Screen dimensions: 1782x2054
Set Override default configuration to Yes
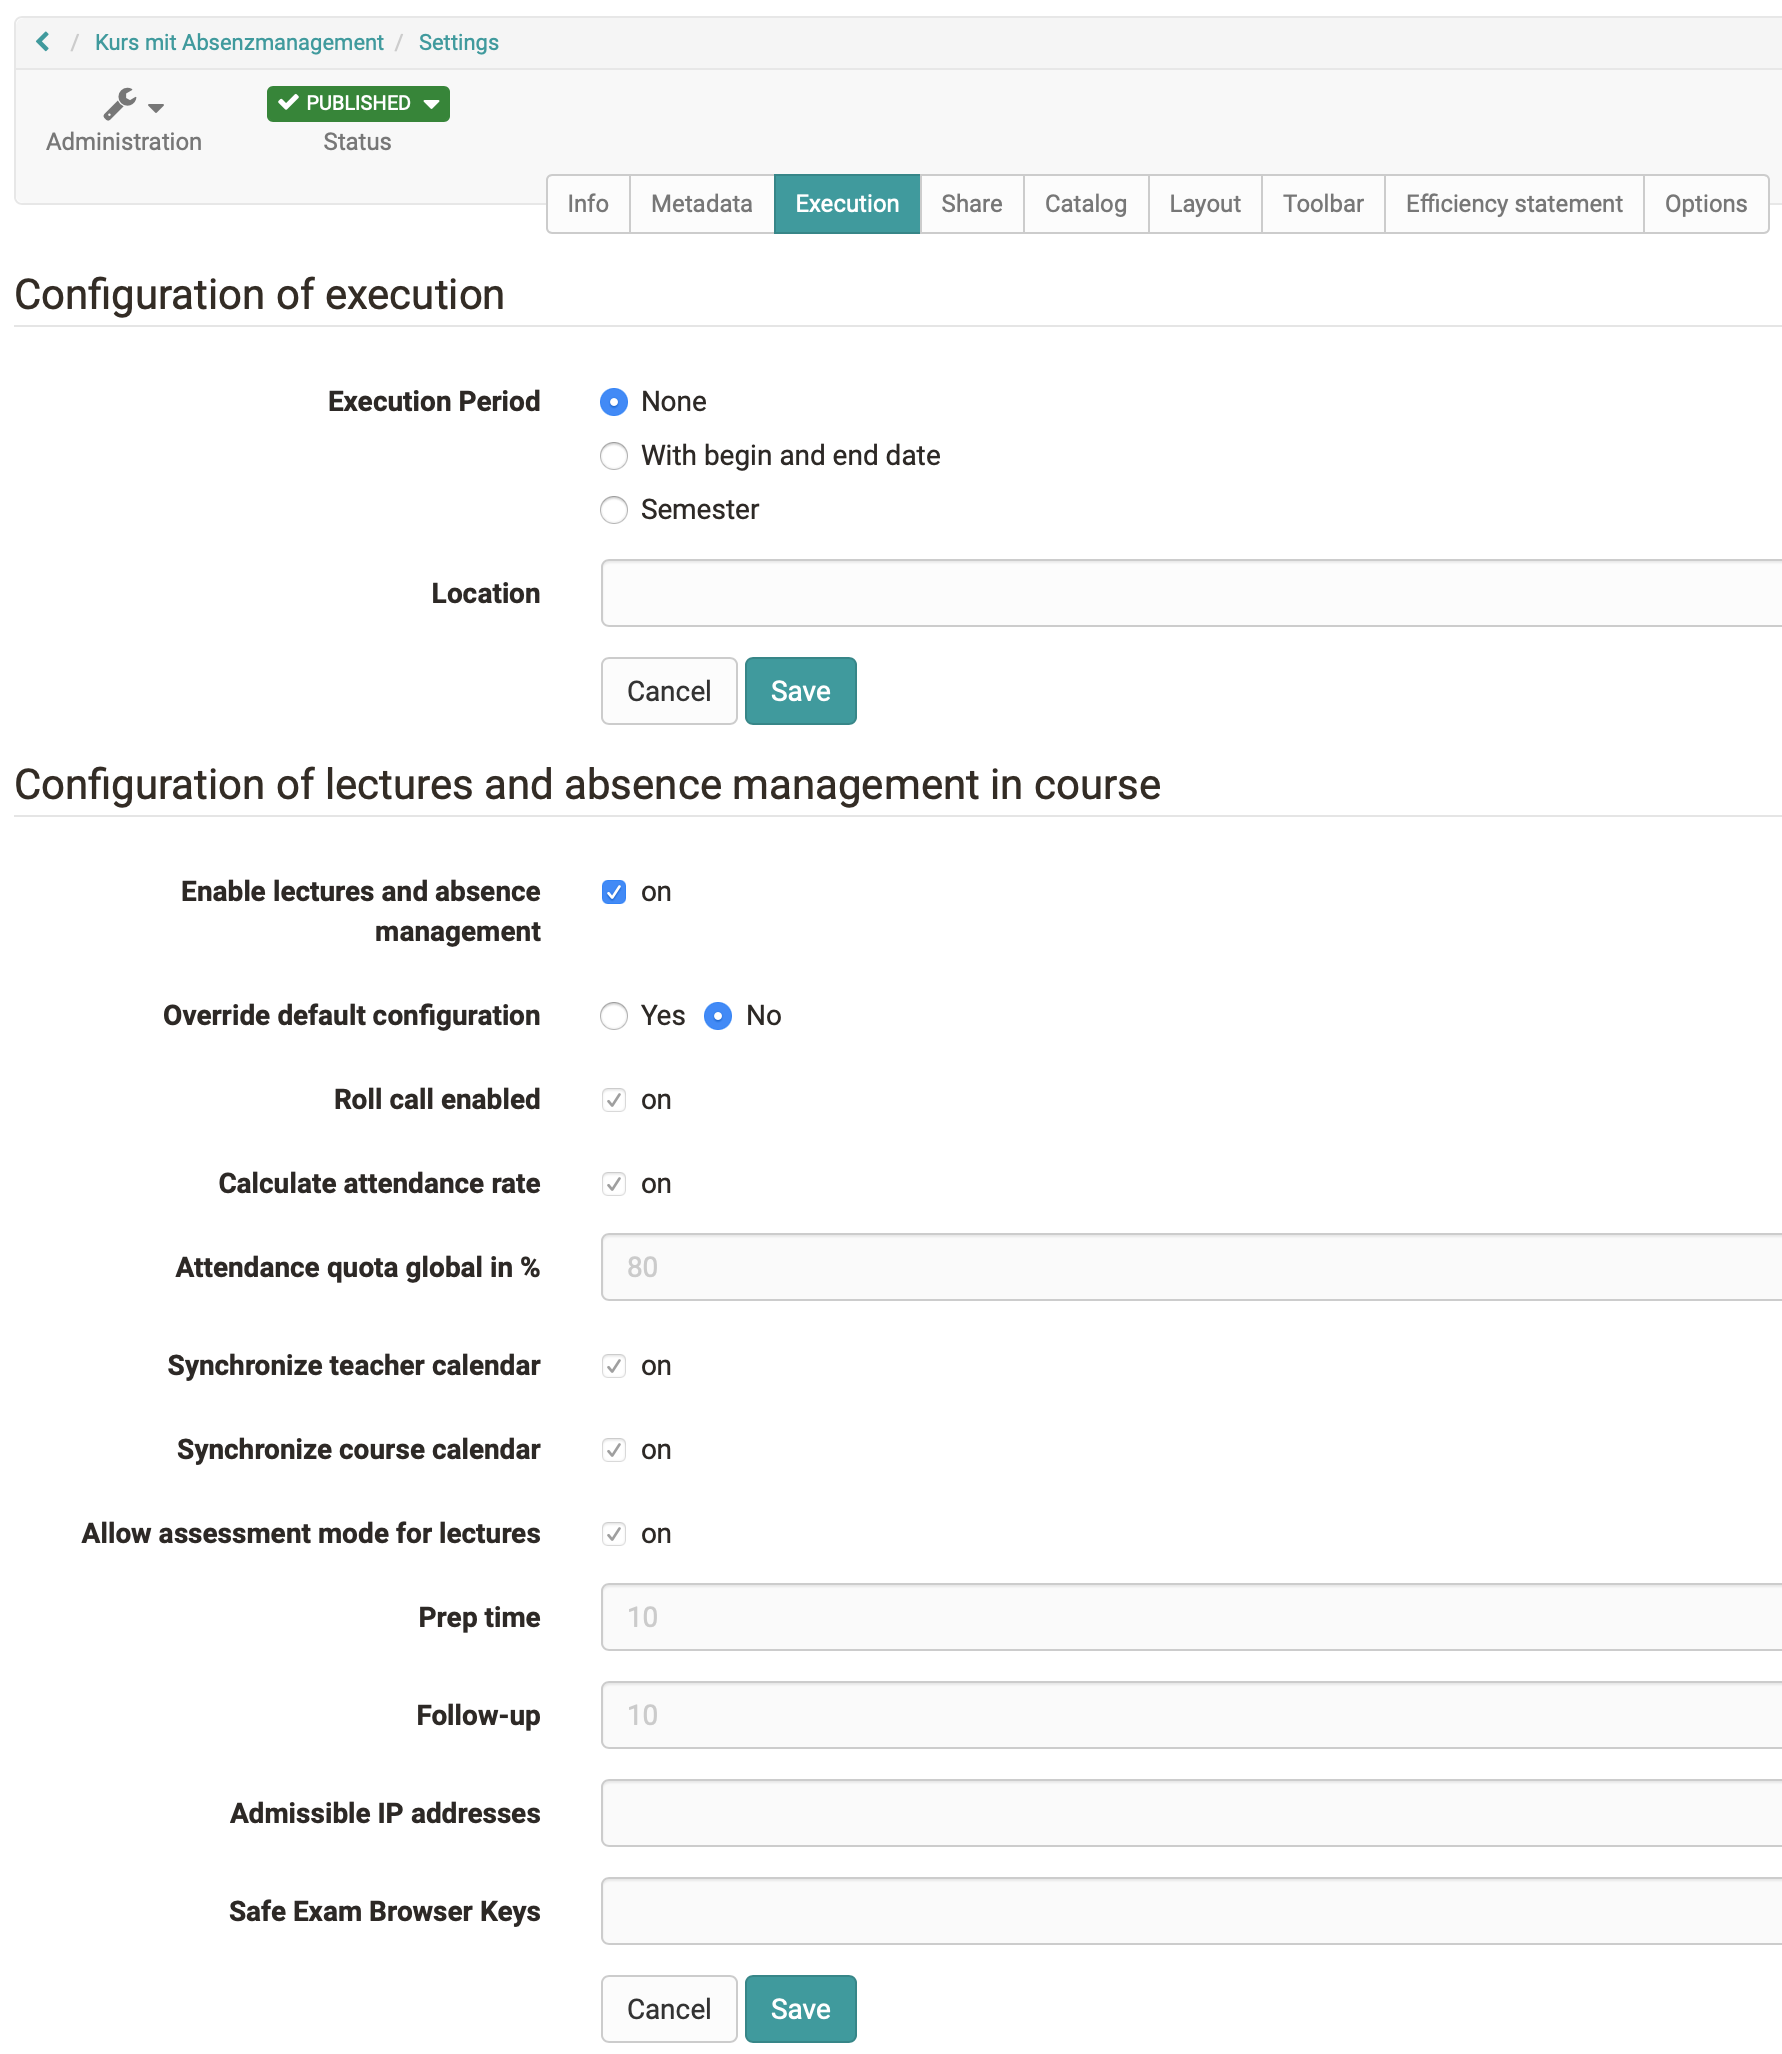tap(614, 1016)
